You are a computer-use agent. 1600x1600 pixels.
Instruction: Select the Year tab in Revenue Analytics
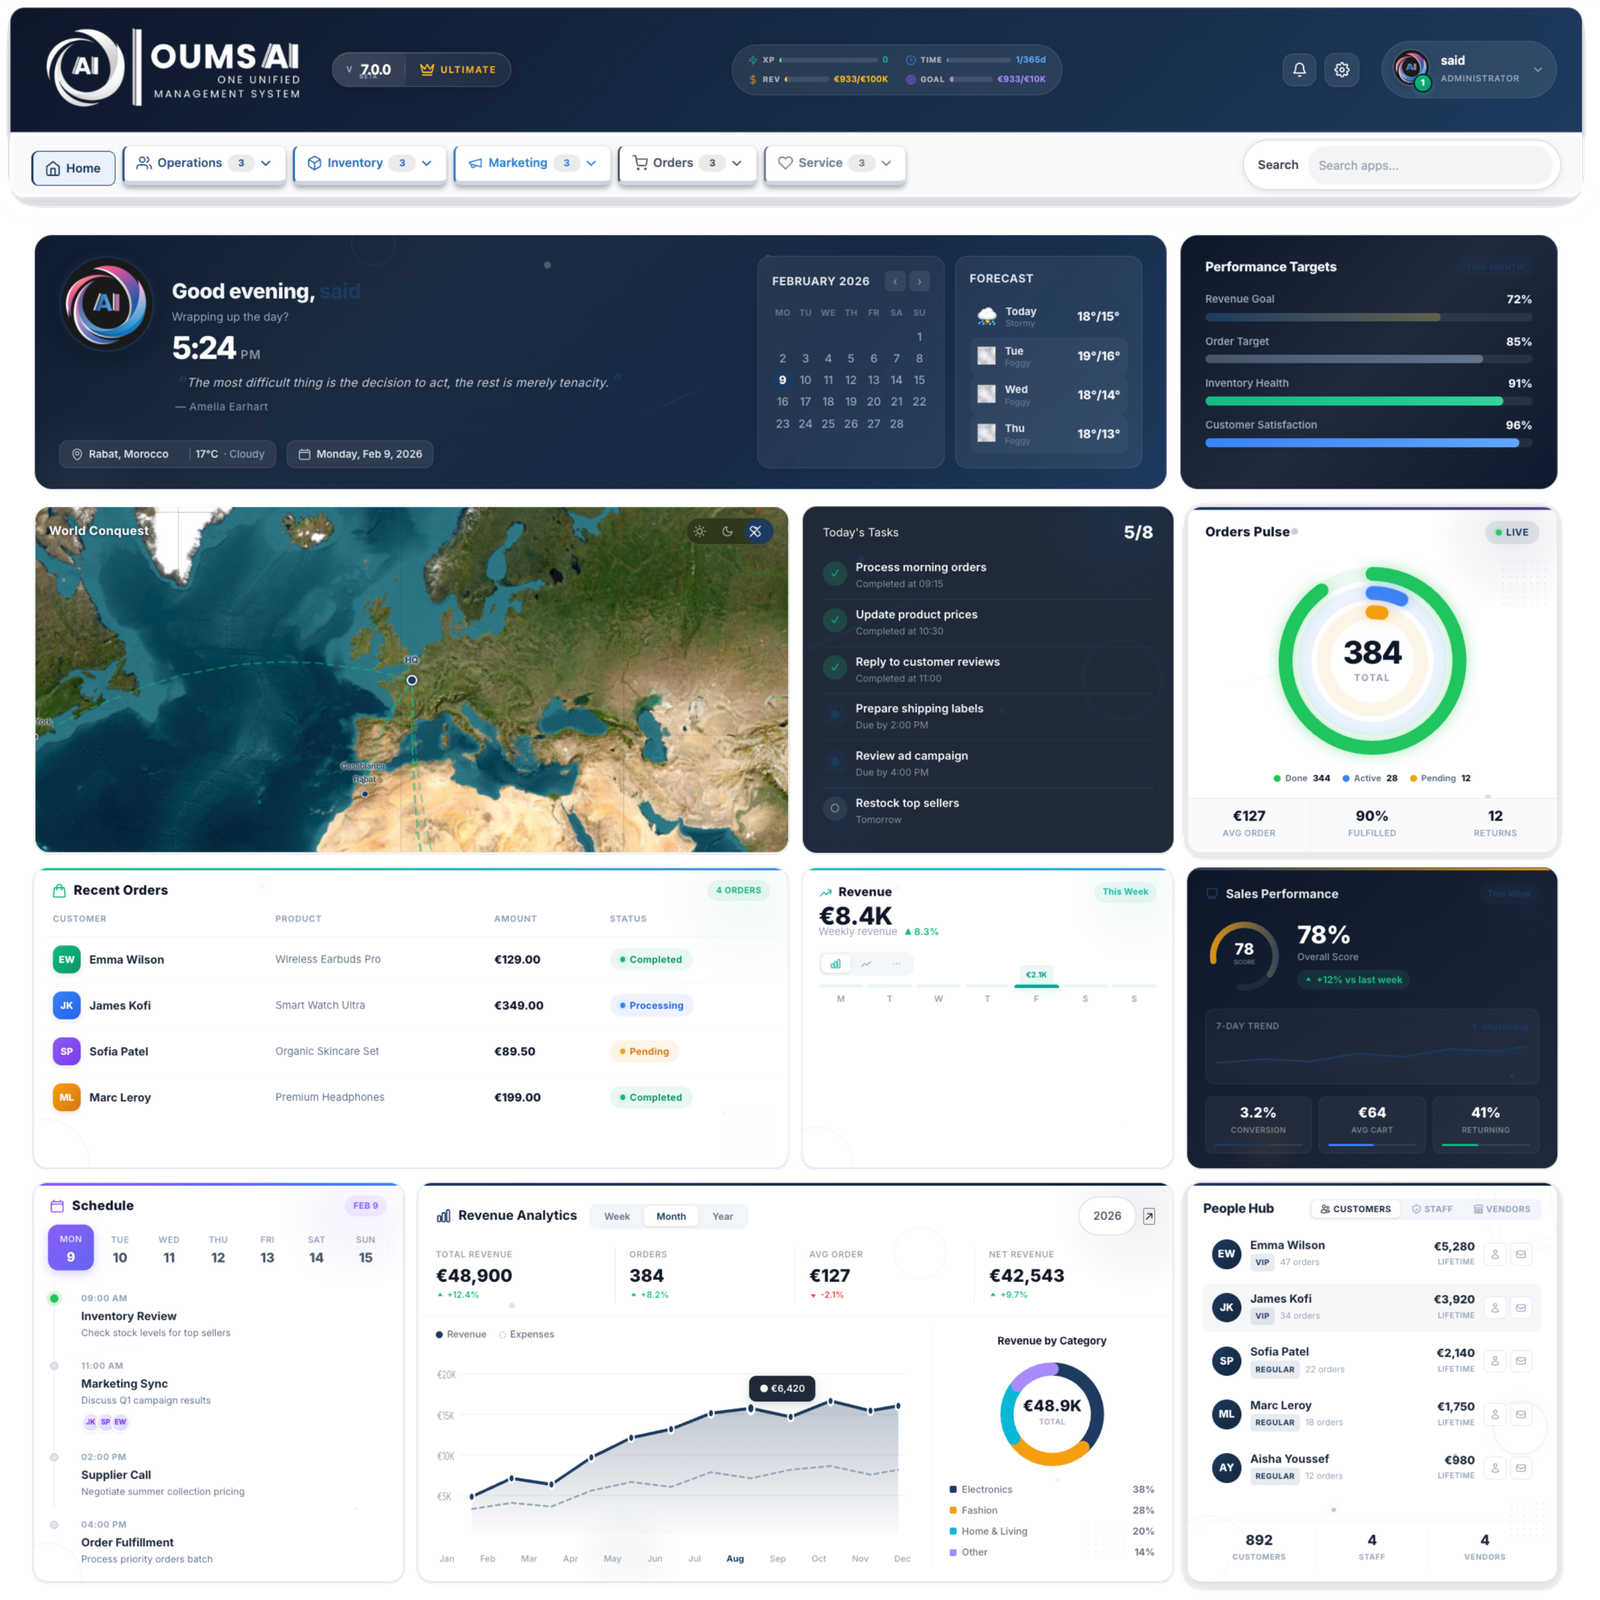(722, 1217)
